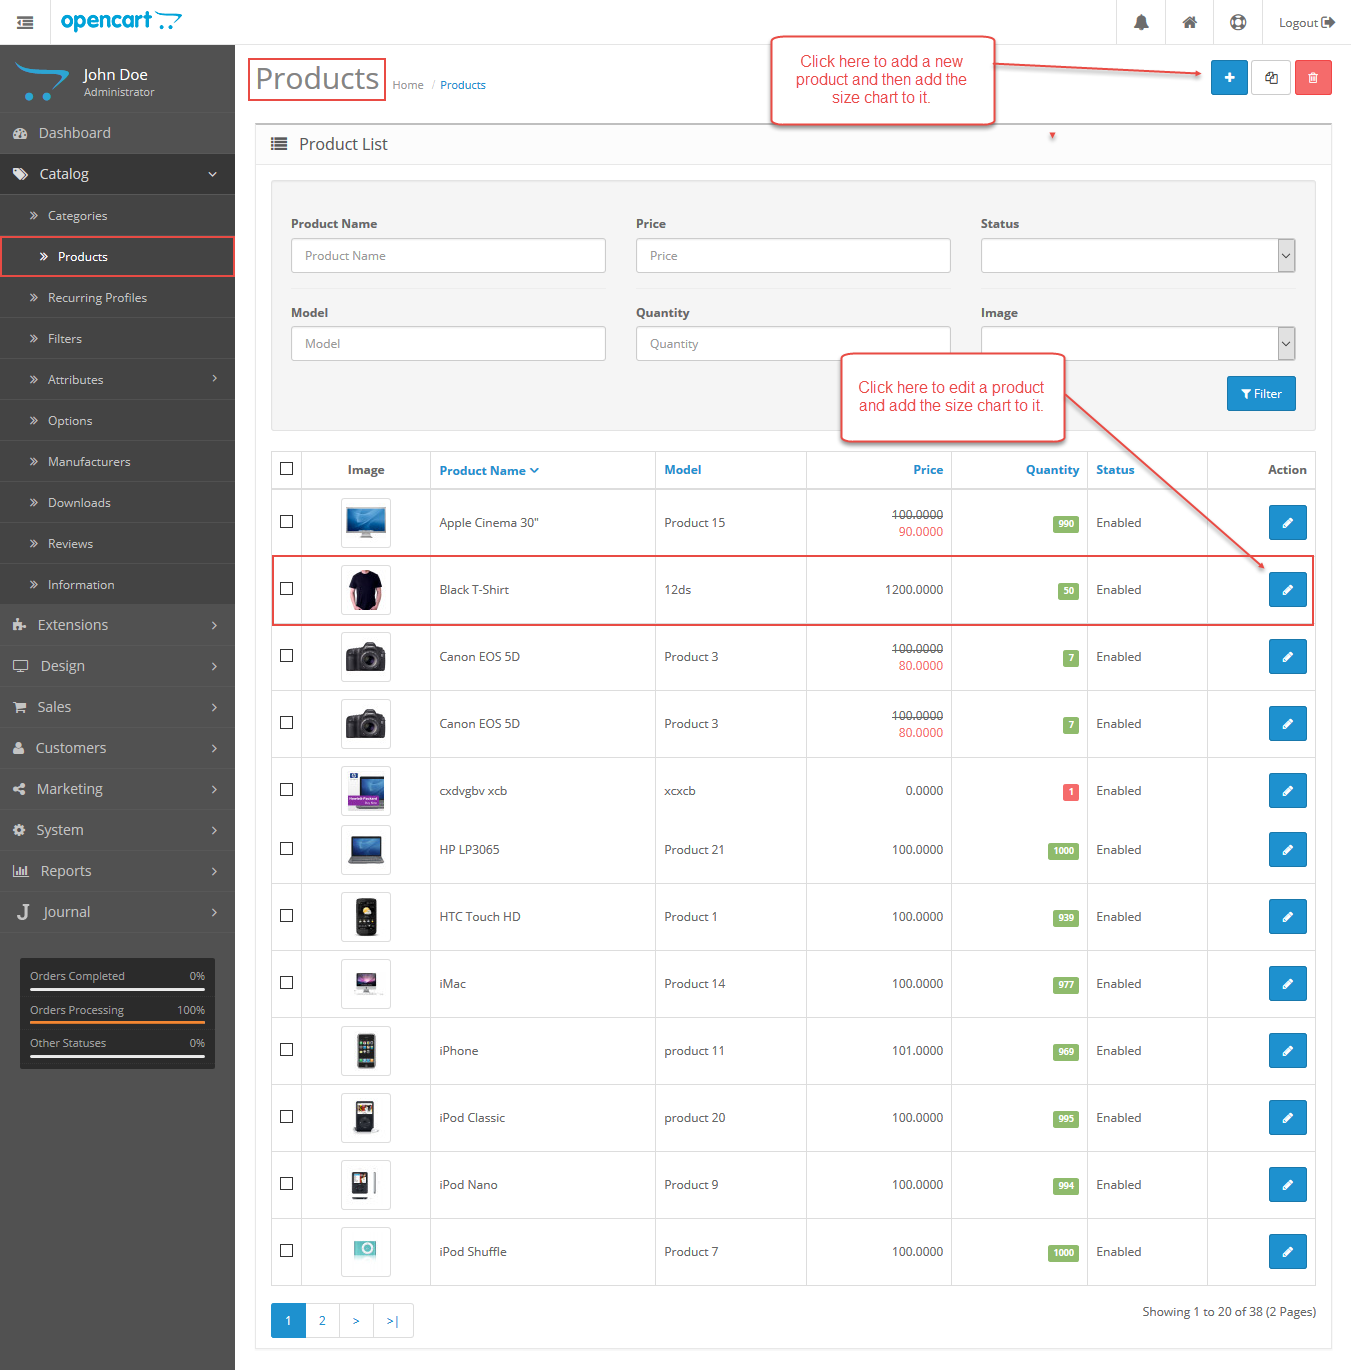The image size is (1351, 1370).
Task: Check the iPod Shuffle row checkbox
Action: coord(287,1251)
